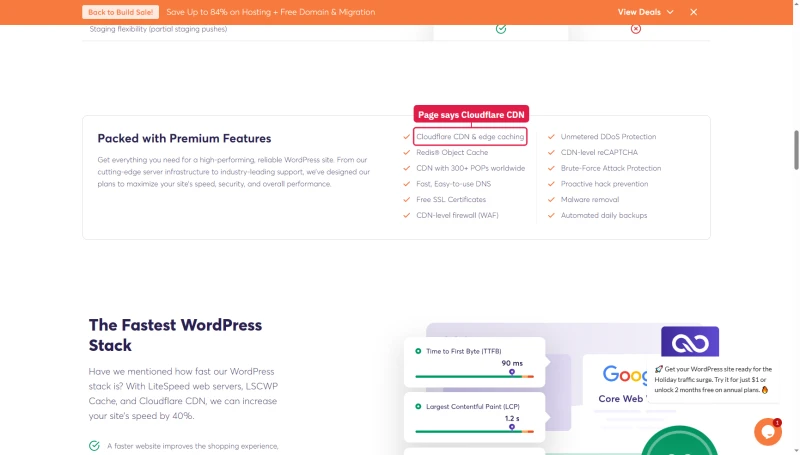Viewport: 800px width, 455px height.
Task: Click green dot beside Time to First Byte
Action: tap(418, 351)
